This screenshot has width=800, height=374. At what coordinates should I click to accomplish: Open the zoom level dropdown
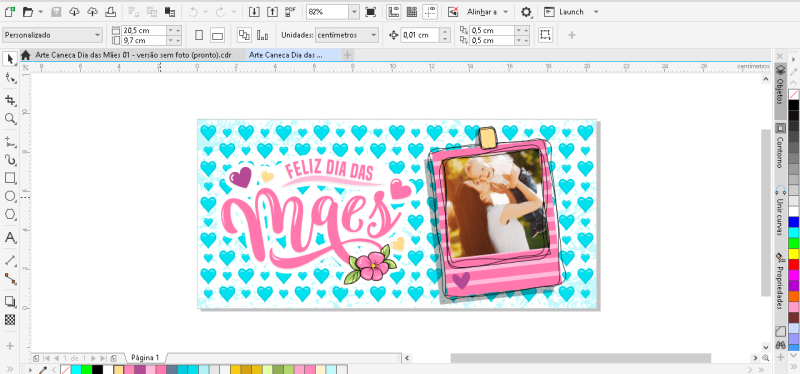point(354,12)
